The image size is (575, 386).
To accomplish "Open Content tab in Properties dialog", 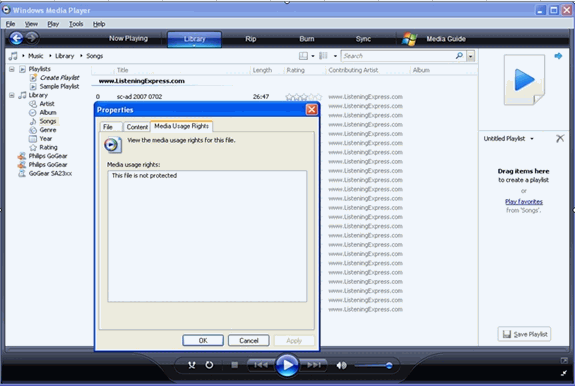I will (x=137, y=127).
